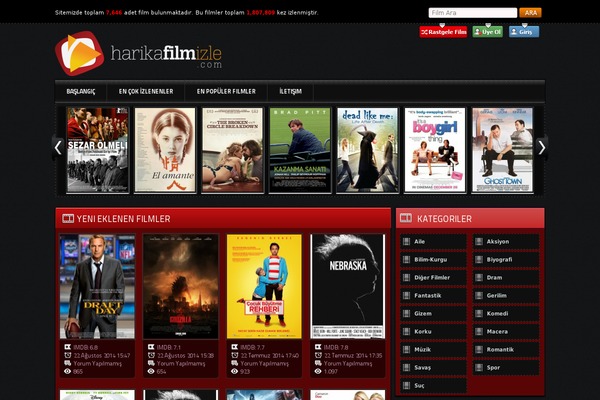Click the film strip icon next to Gizem

coord(406,313)
